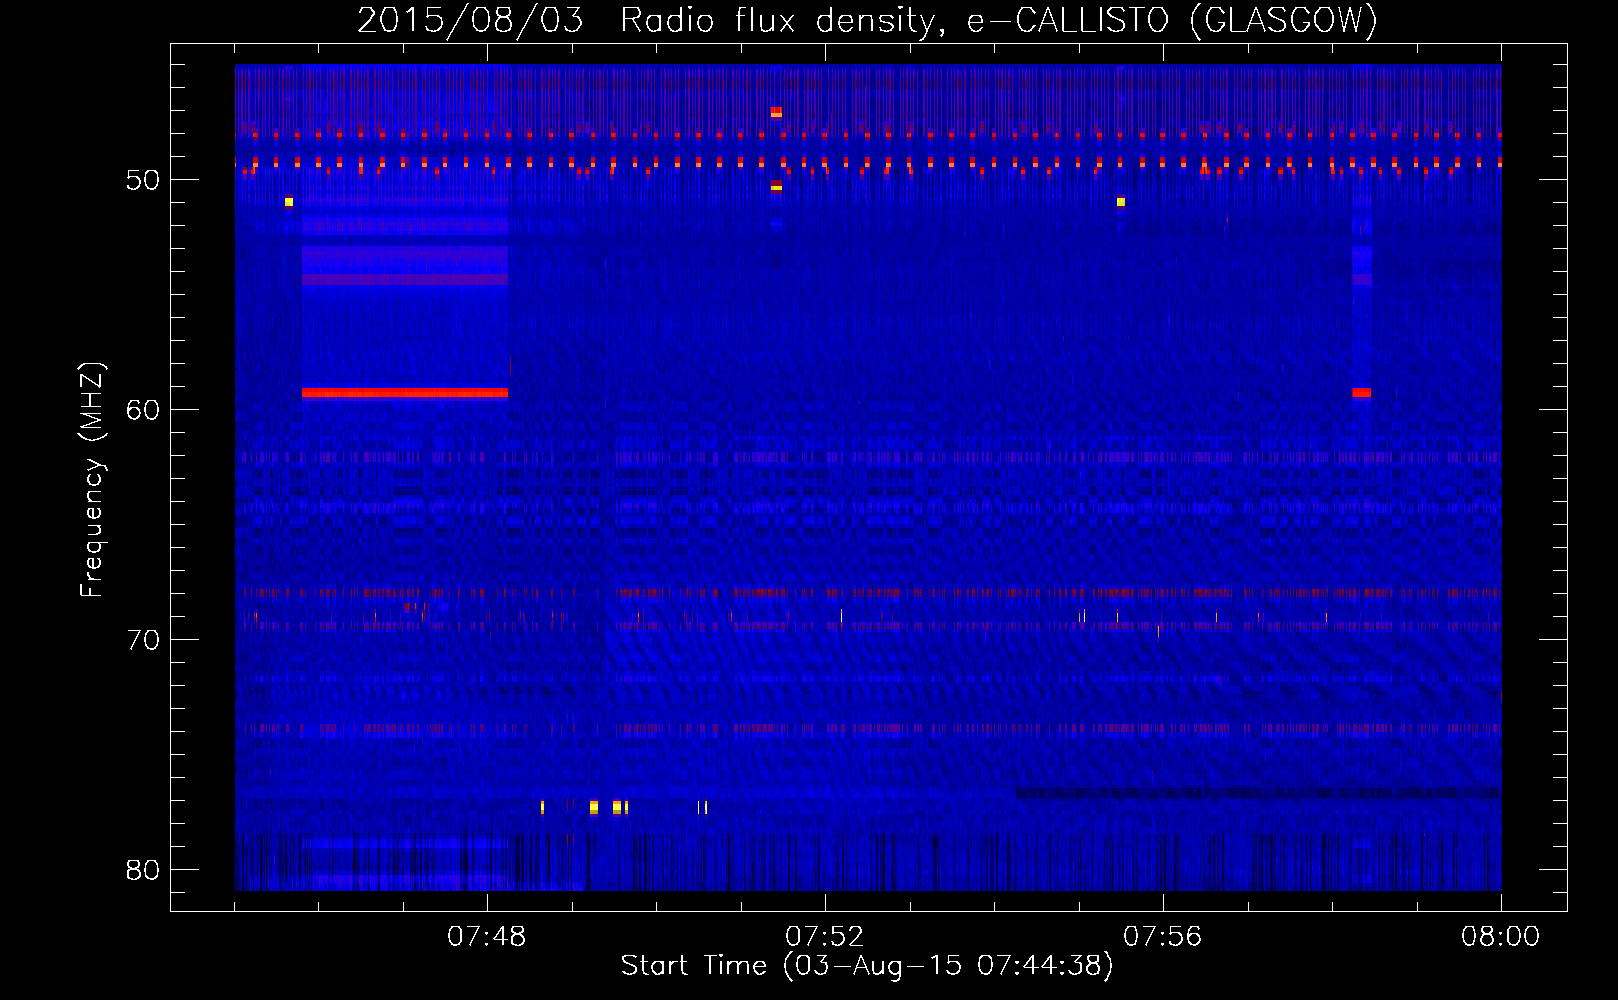Viewport: 1618px width, 1000px height.
Task: Click the 'Start Time (03-Aug-15 07:44:38)' x-axis label
Action: pos(867,966)
